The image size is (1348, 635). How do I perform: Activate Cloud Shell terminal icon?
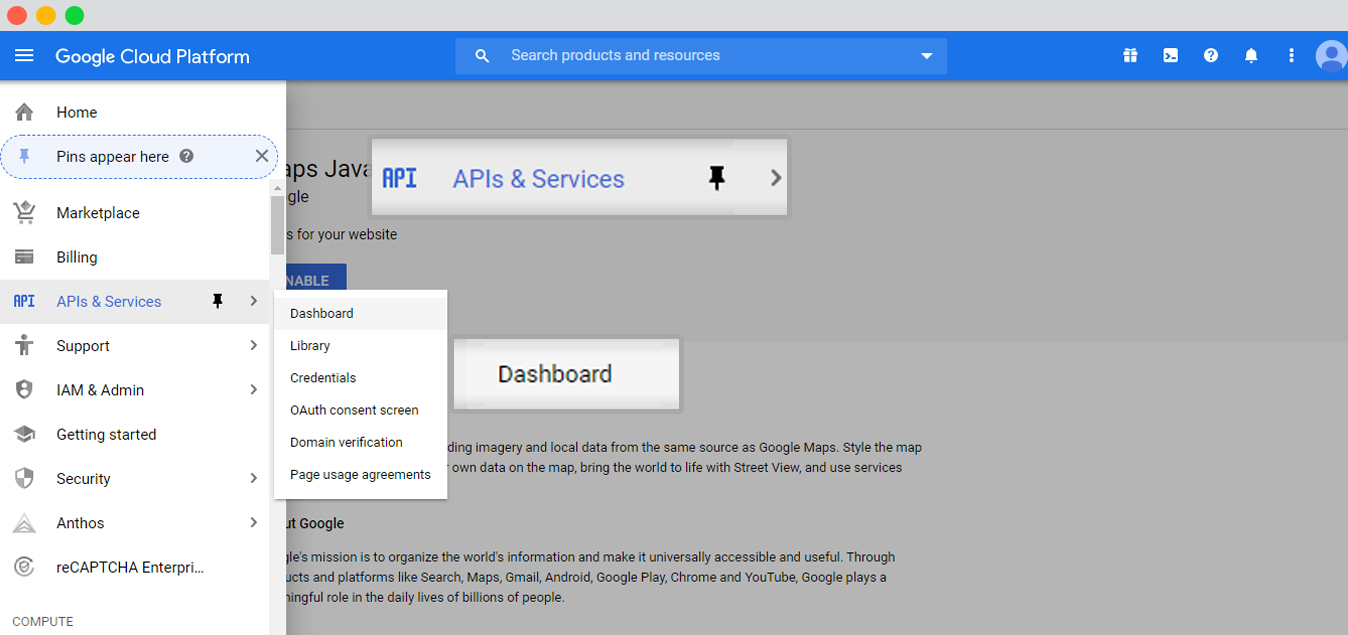pos(1170,56)
